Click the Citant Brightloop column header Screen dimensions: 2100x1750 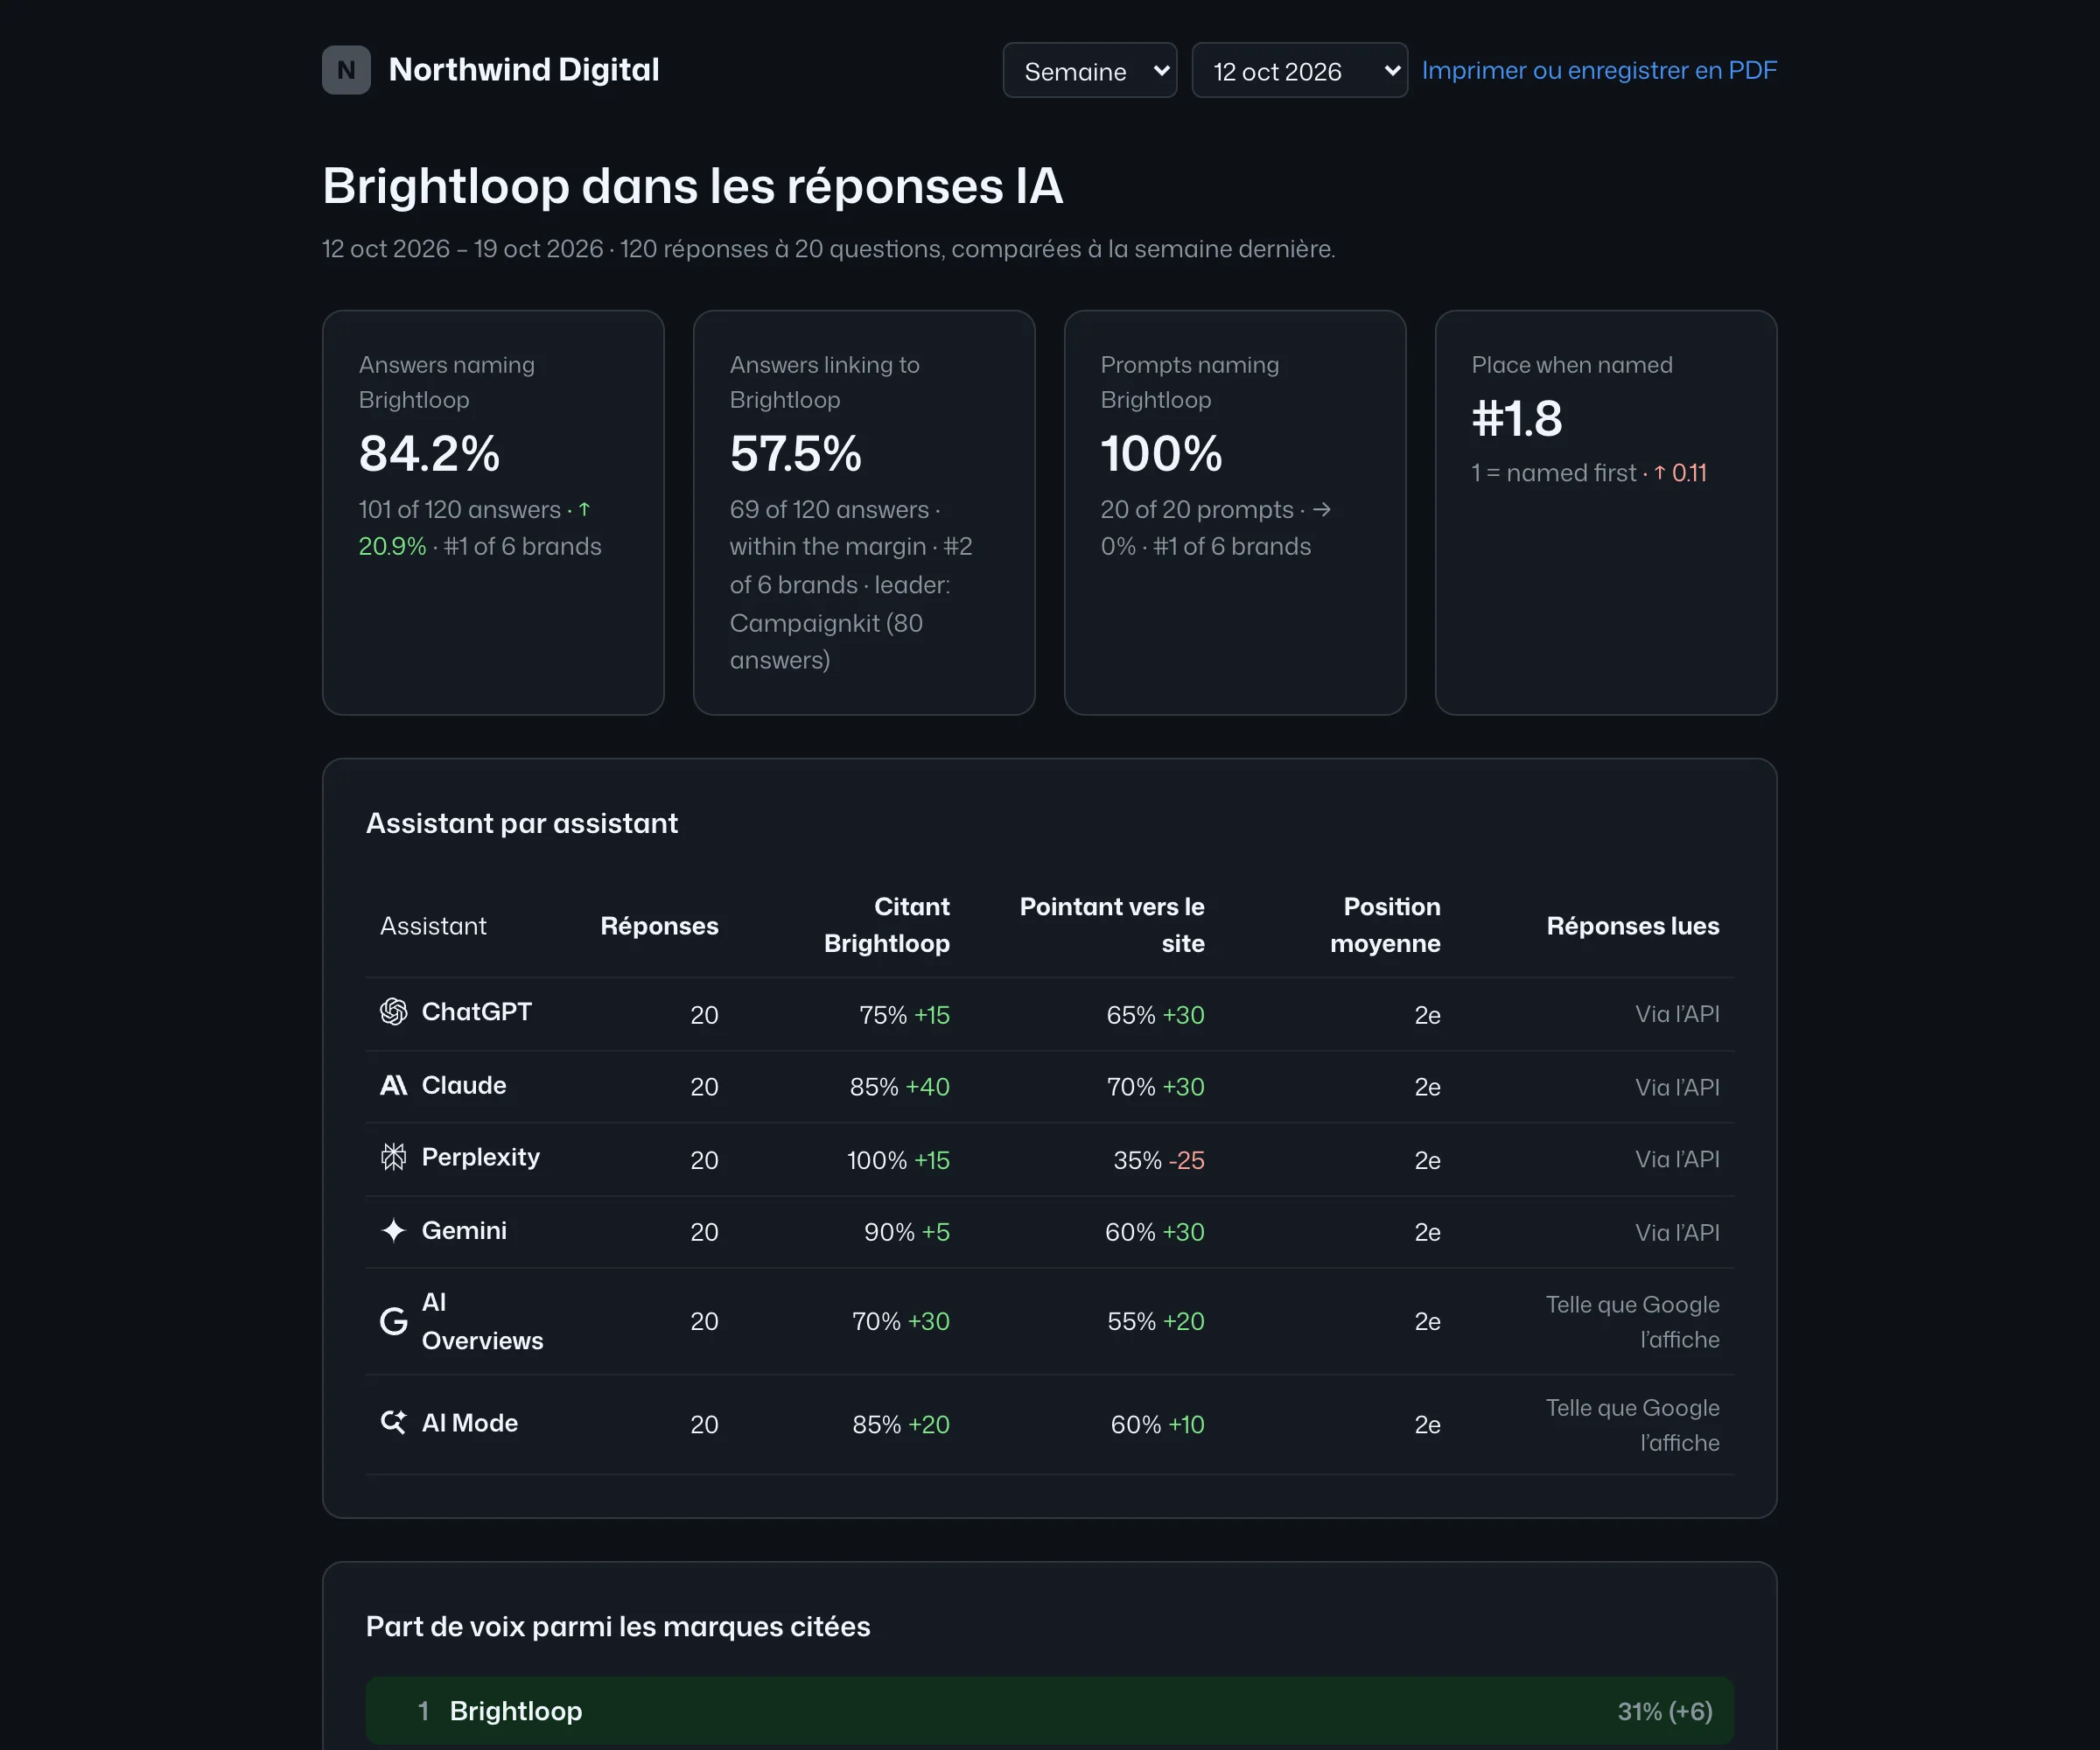887,926
